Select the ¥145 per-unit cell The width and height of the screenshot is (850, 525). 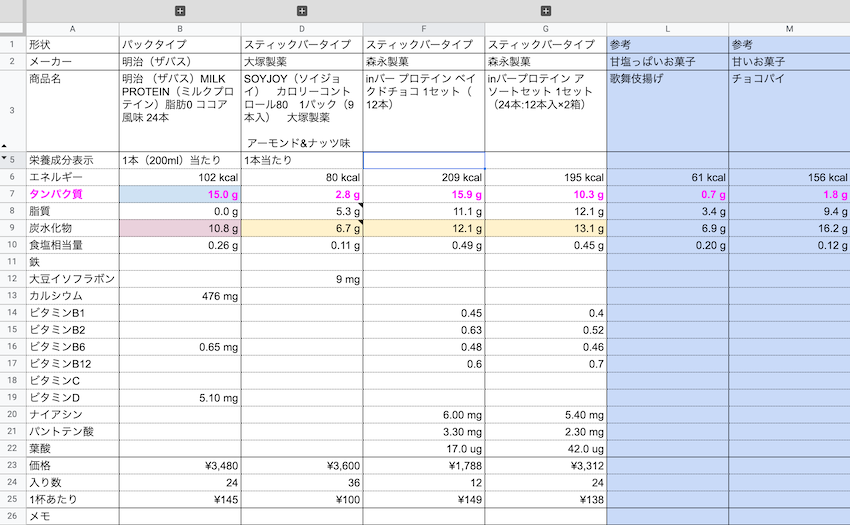[180, 500]
